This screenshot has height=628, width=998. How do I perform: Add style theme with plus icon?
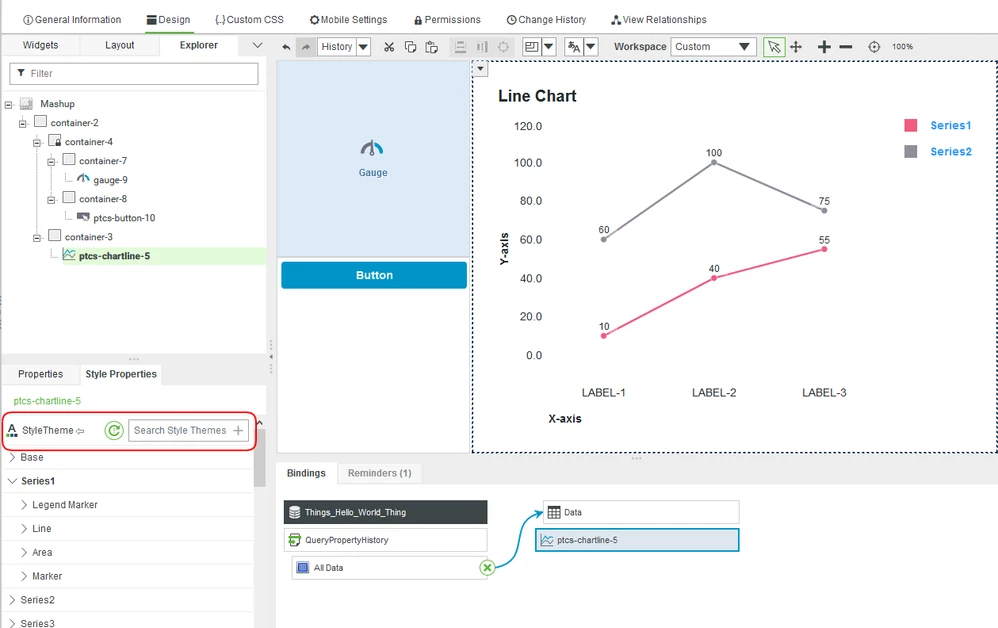coord(238,431)
